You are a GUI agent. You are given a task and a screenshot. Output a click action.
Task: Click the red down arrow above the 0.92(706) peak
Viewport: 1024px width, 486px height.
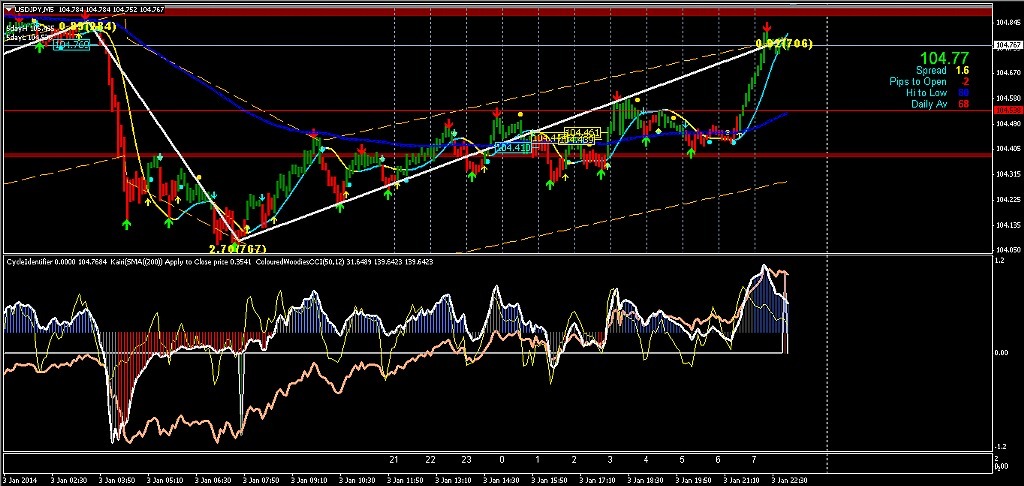pos(768,26)
